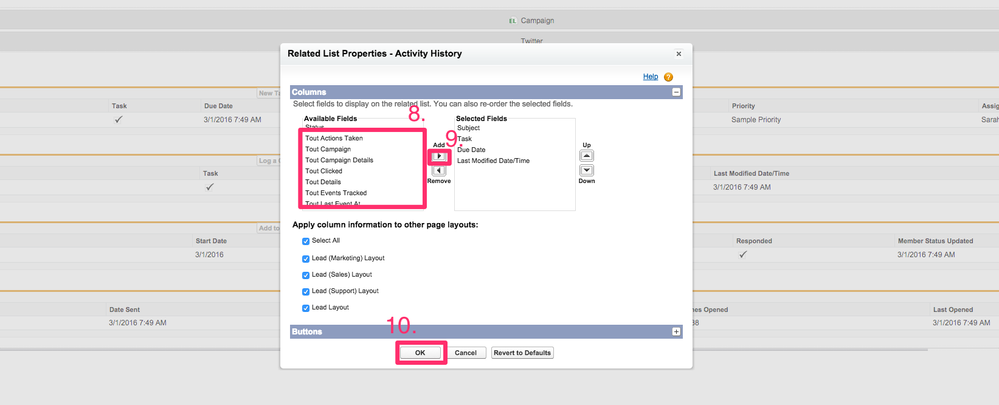Viewport: 999px width, 405px height.
Task: Uncheck Lead (Marketing) Layout checkbox
Action: [306, 258]
